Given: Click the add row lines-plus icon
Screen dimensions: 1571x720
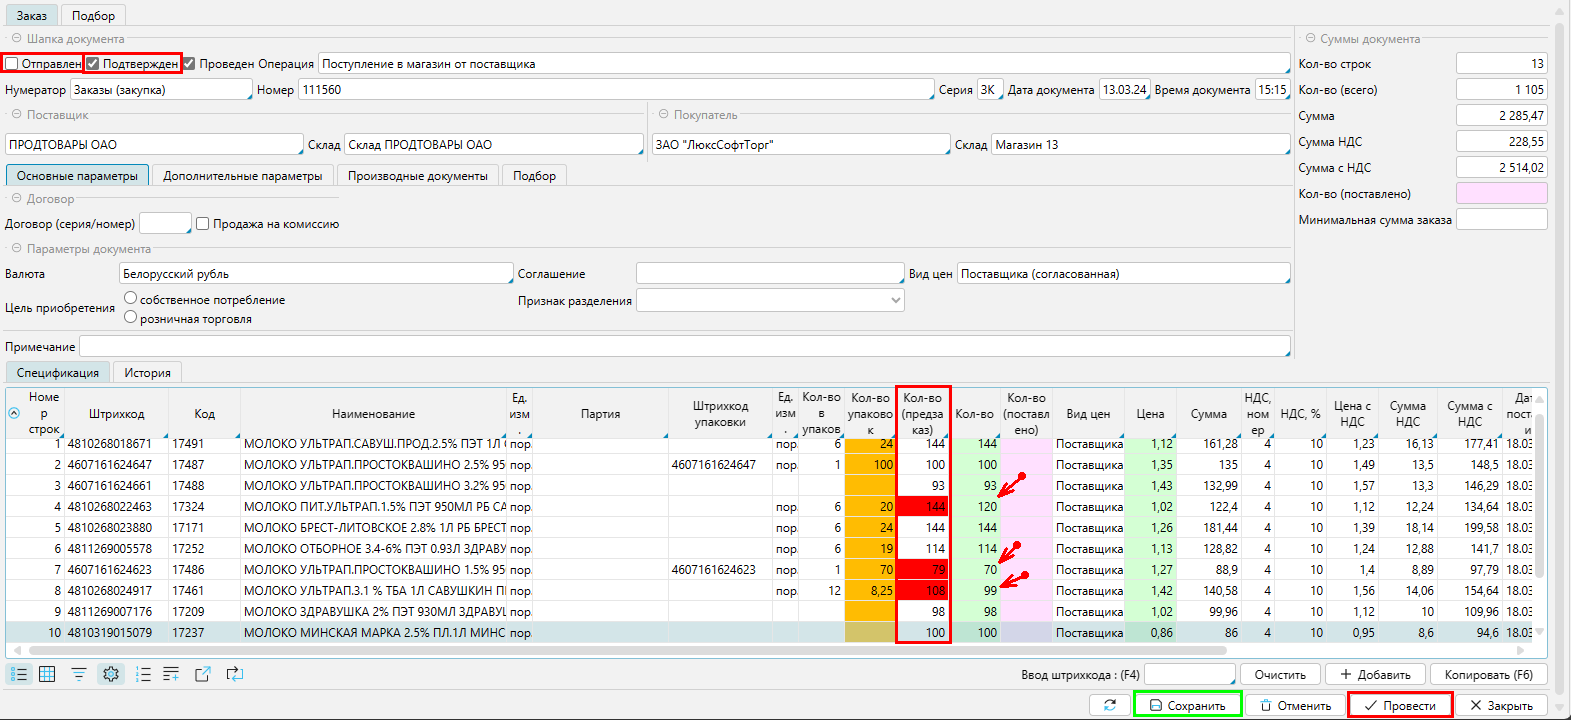Looking at the screenshot, I should coord(171,674).
